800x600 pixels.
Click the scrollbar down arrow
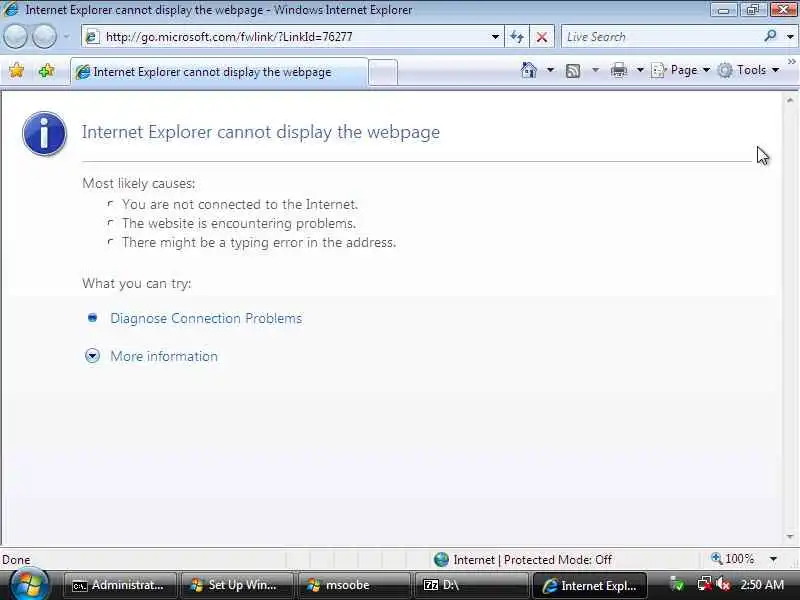[790, 537]
